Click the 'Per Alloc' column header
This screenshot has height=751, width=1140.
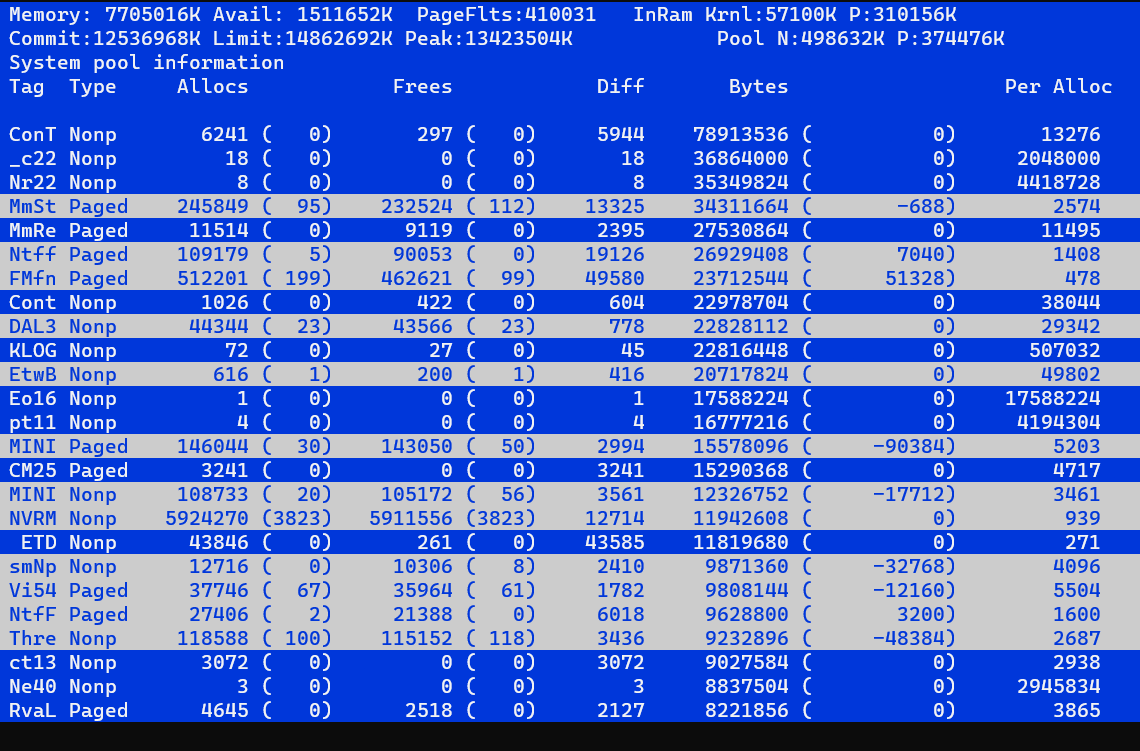[x=1058, y=87]
